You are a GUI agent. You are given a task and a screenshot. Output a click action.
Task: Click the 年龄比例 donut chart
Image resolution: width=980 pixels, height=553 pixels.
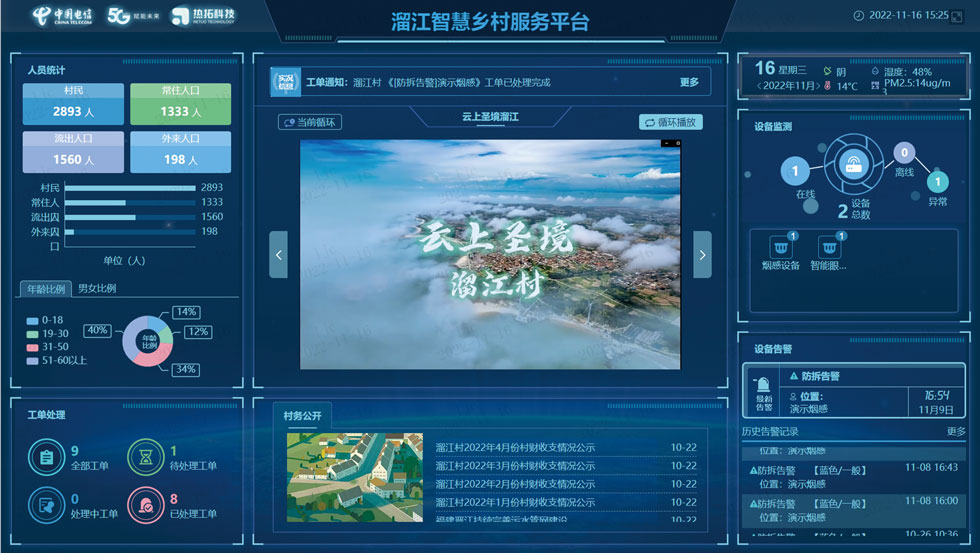[148, 341]
